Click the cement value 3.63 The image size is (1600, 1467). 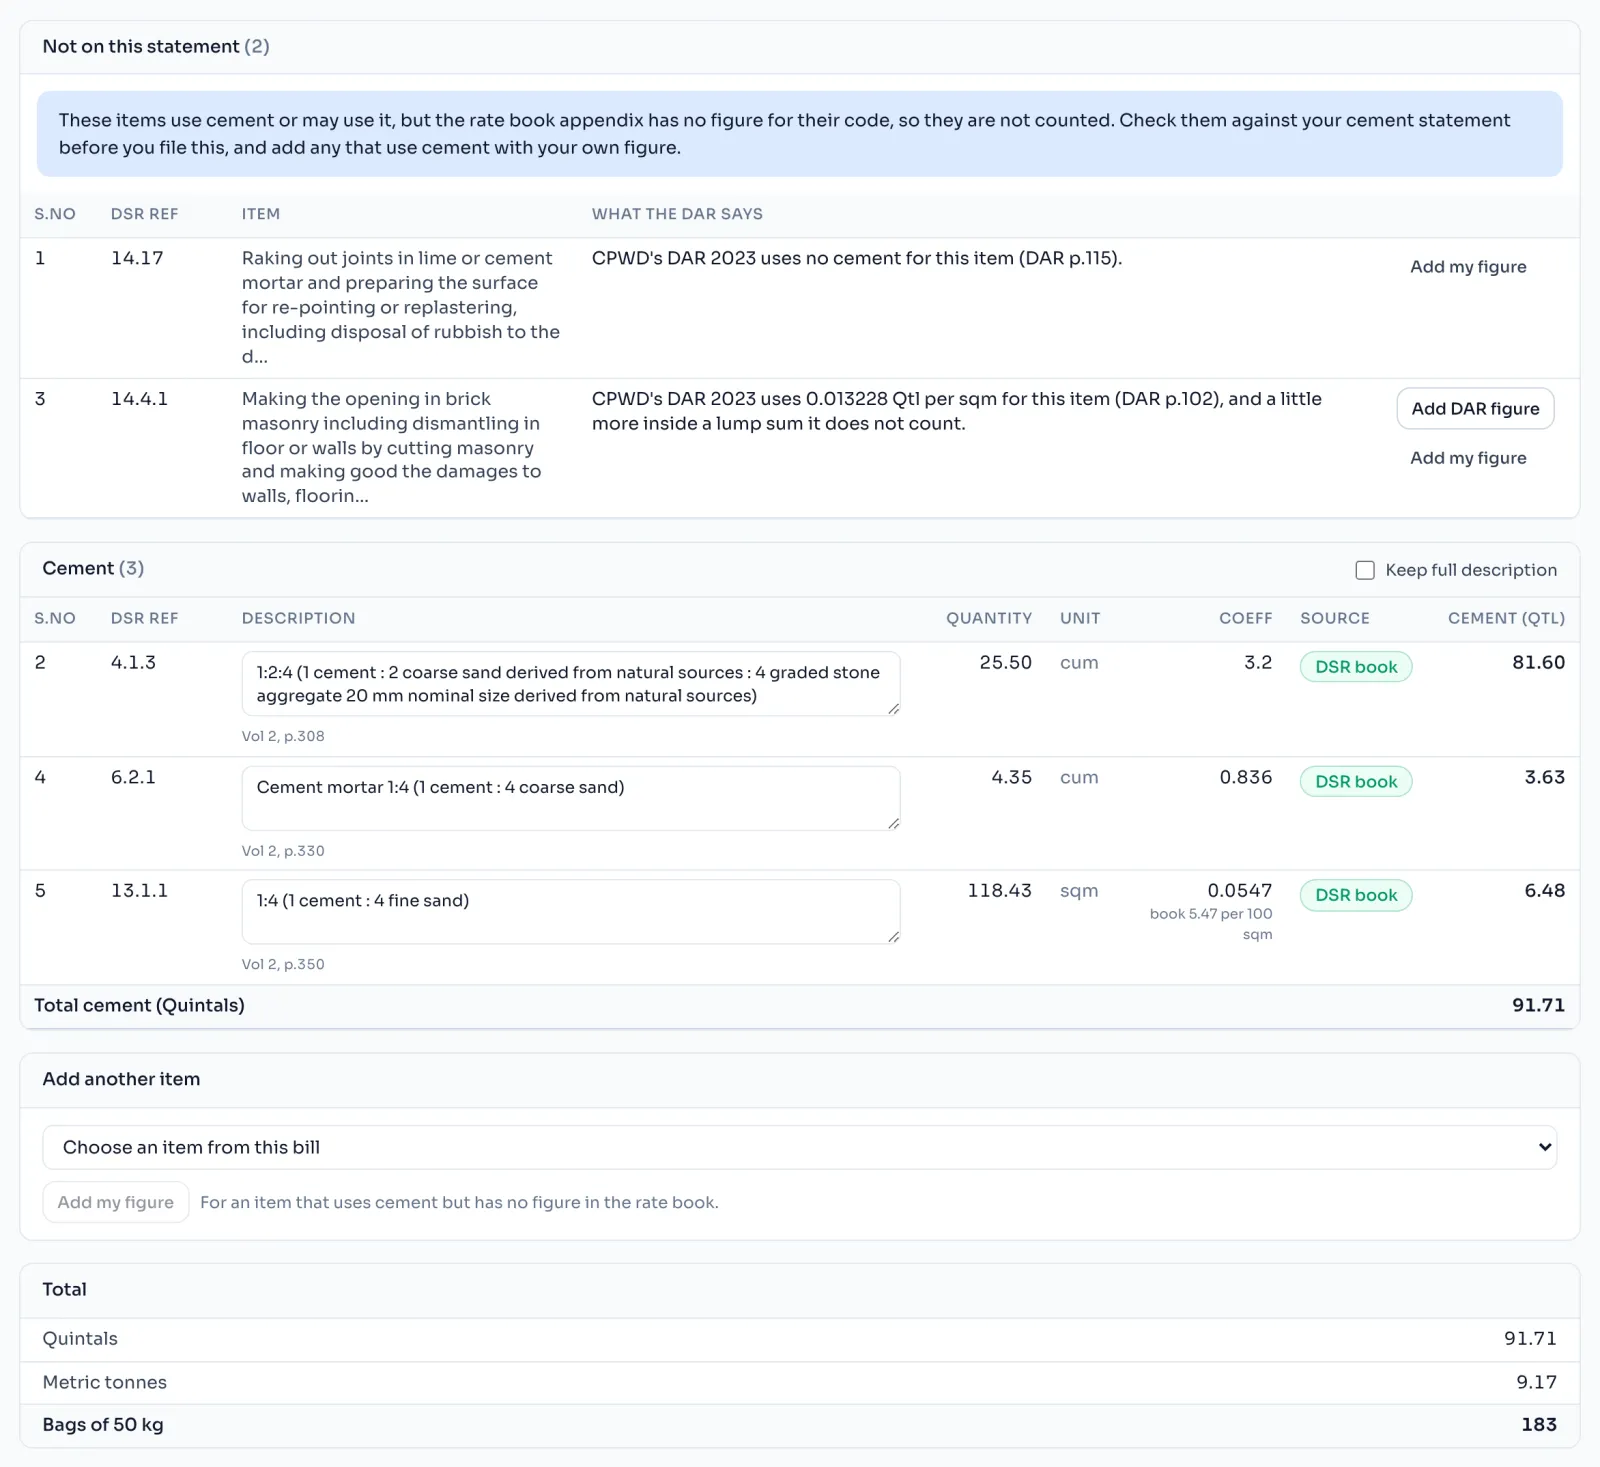point(1545,777)
